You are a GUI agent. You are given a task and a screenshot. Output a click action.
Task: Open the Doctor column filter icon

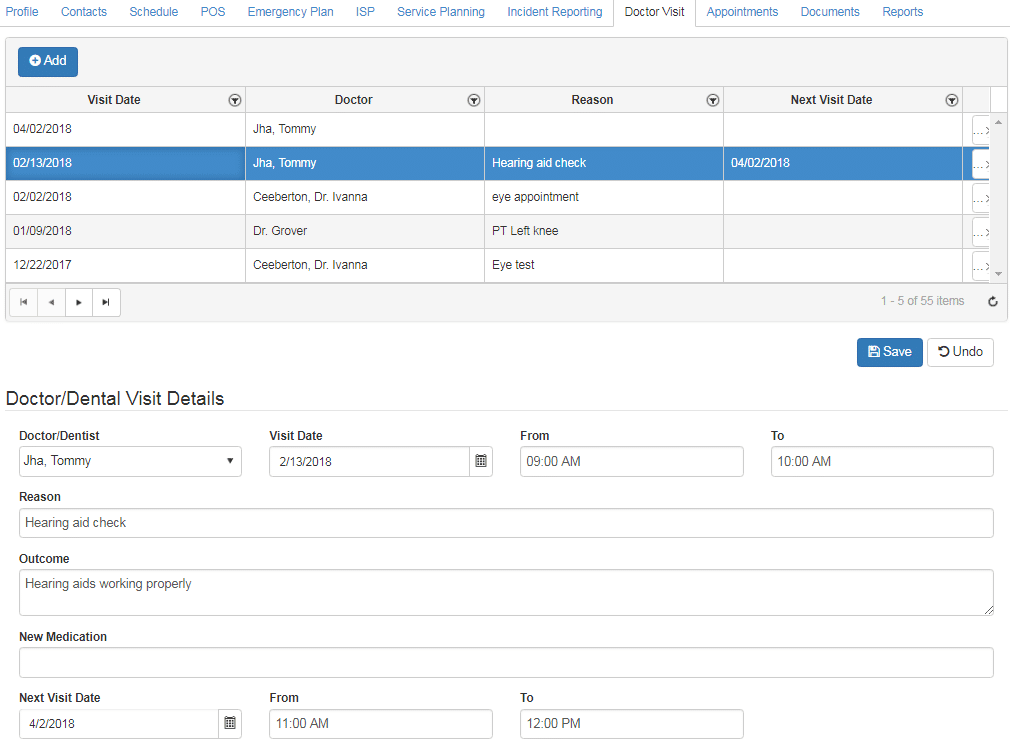[x=474, y=100]
